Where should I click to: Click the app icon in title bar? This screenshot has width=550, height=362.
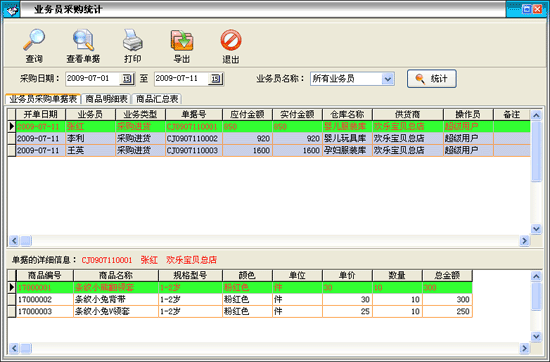11,9
